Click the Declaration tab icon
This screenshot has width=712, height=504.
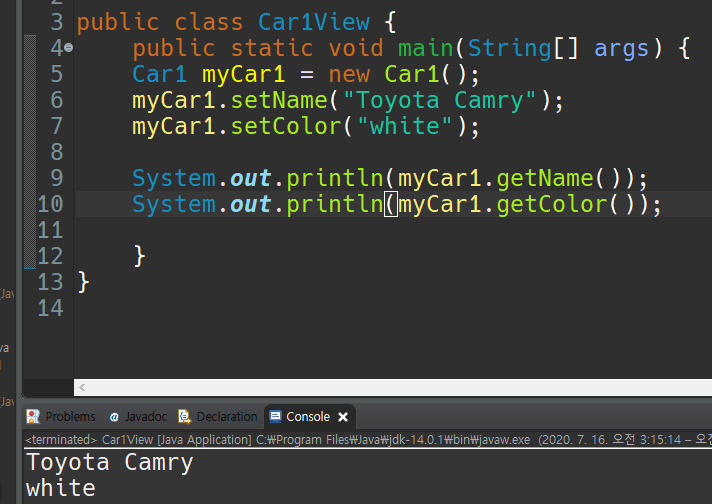point(184,416)
